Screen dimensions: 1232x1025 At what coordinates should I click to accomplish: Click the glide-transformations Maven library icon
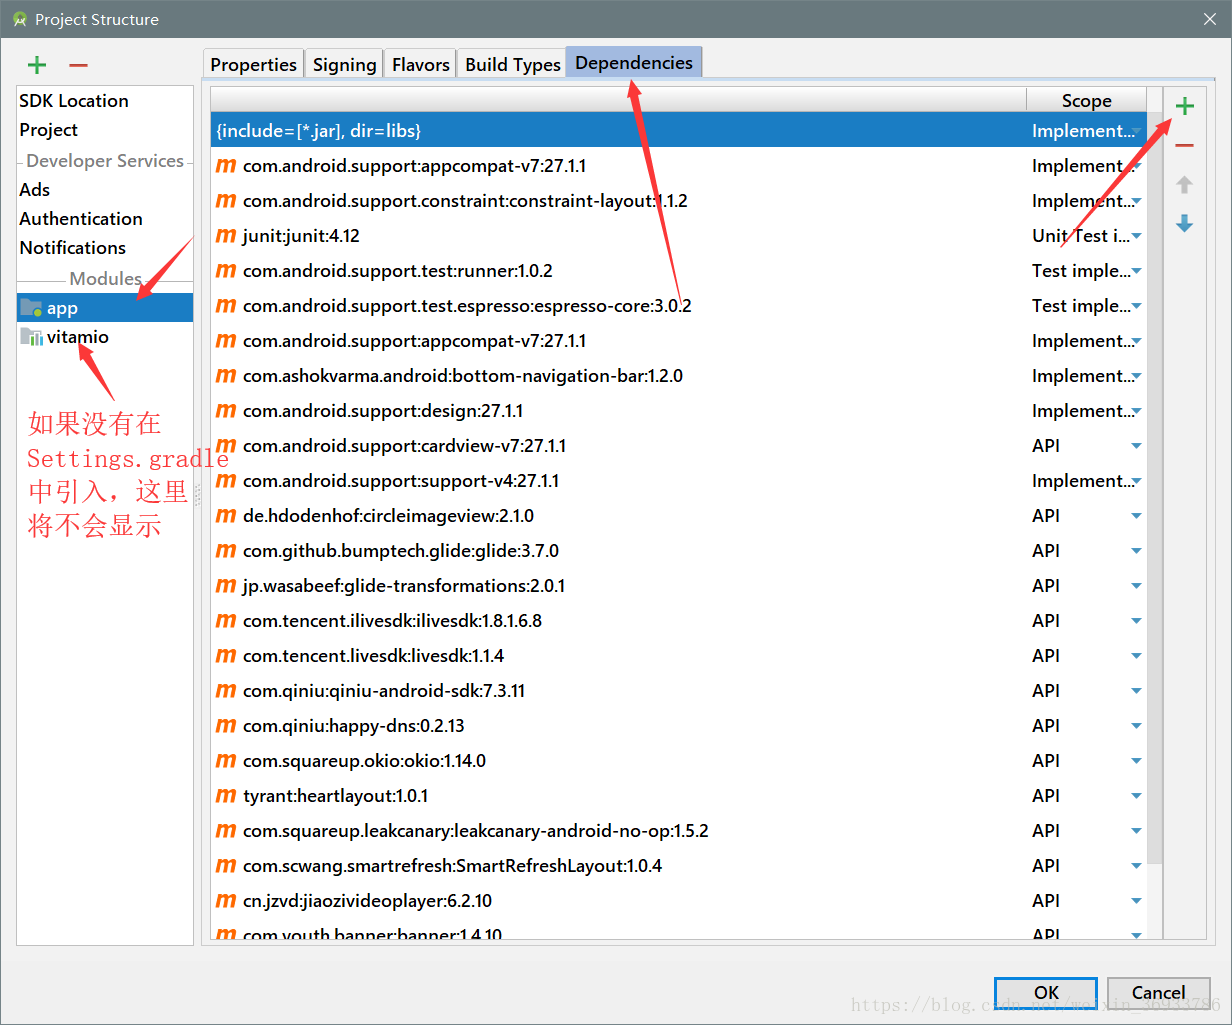[x=226, y=586]
